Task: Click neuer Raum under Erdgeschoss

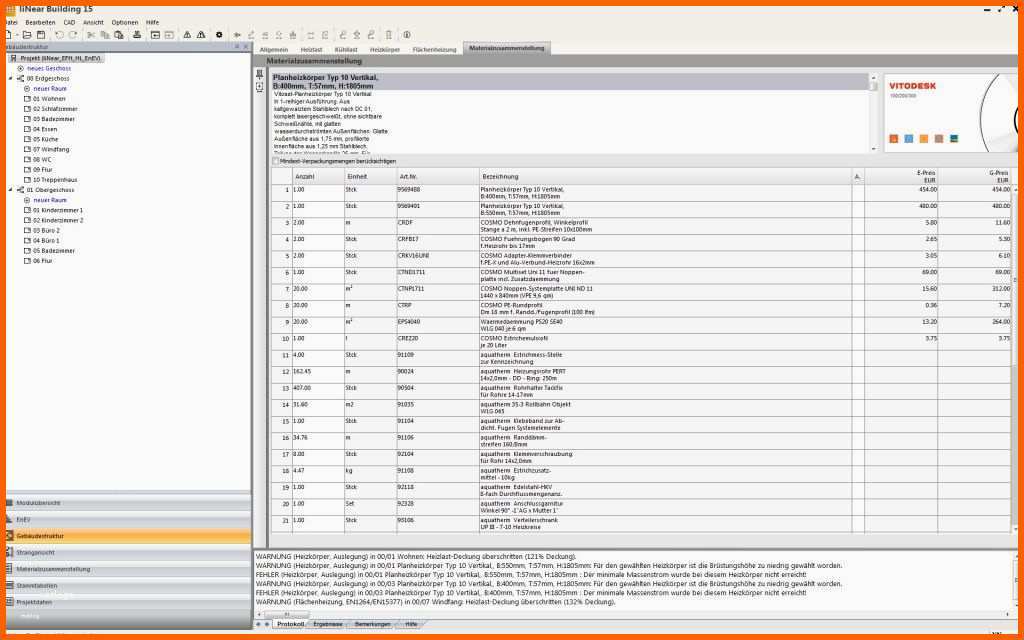Action: pos(50,88)
